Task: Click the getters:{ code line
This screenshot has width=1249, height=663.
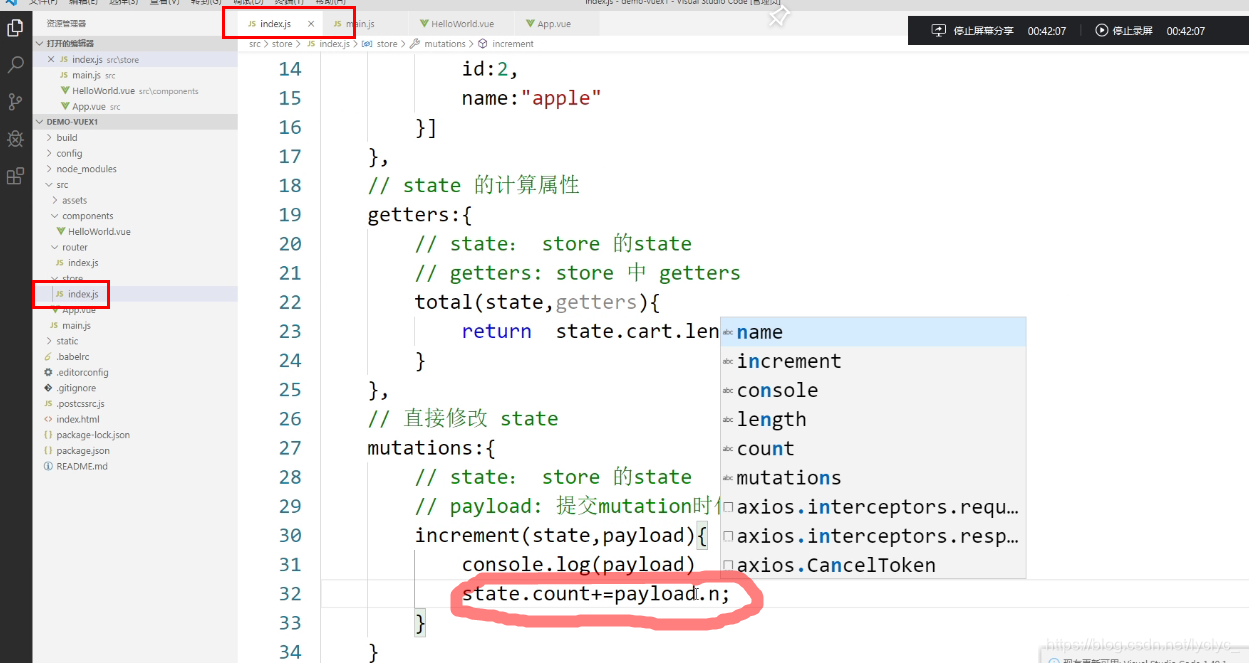Action: (x=419, y=215)
